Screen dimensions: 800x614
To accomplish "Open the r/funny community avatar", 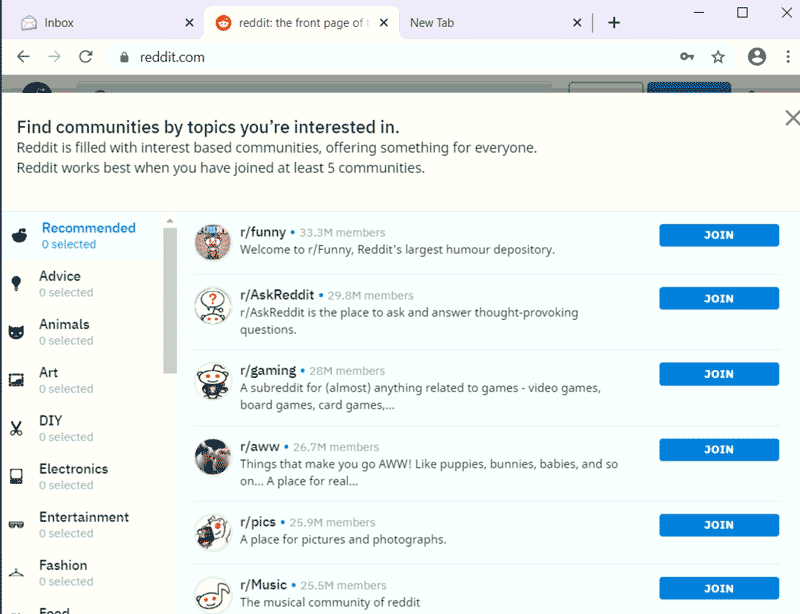I will (x=213, y=241).
